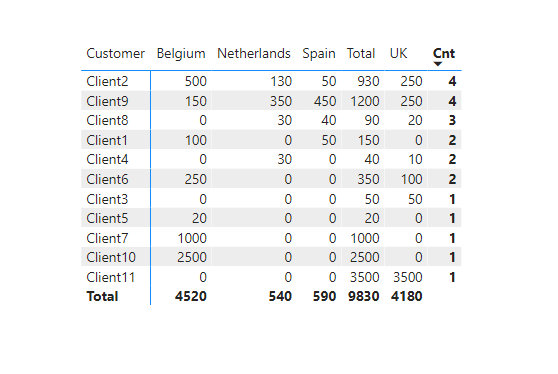This screenshot has height=374, width=558.
Task: Select Netherlands value 350 for Client9
Action: point(281,101)
